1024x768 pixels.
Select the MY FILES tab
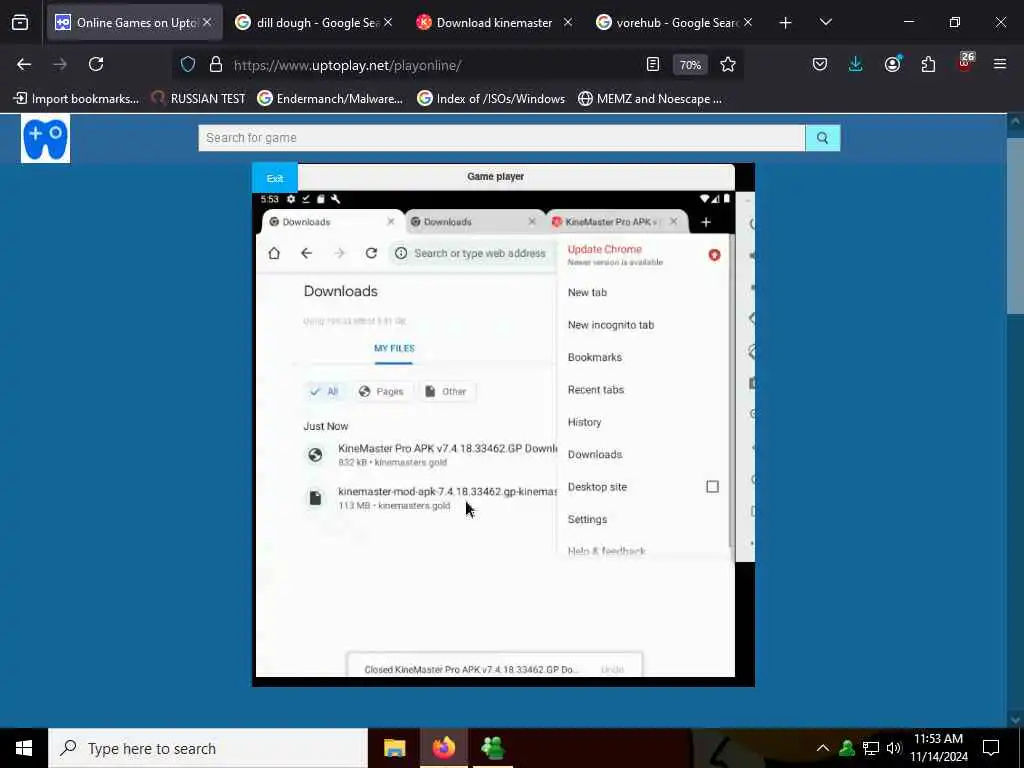(394, 349)
